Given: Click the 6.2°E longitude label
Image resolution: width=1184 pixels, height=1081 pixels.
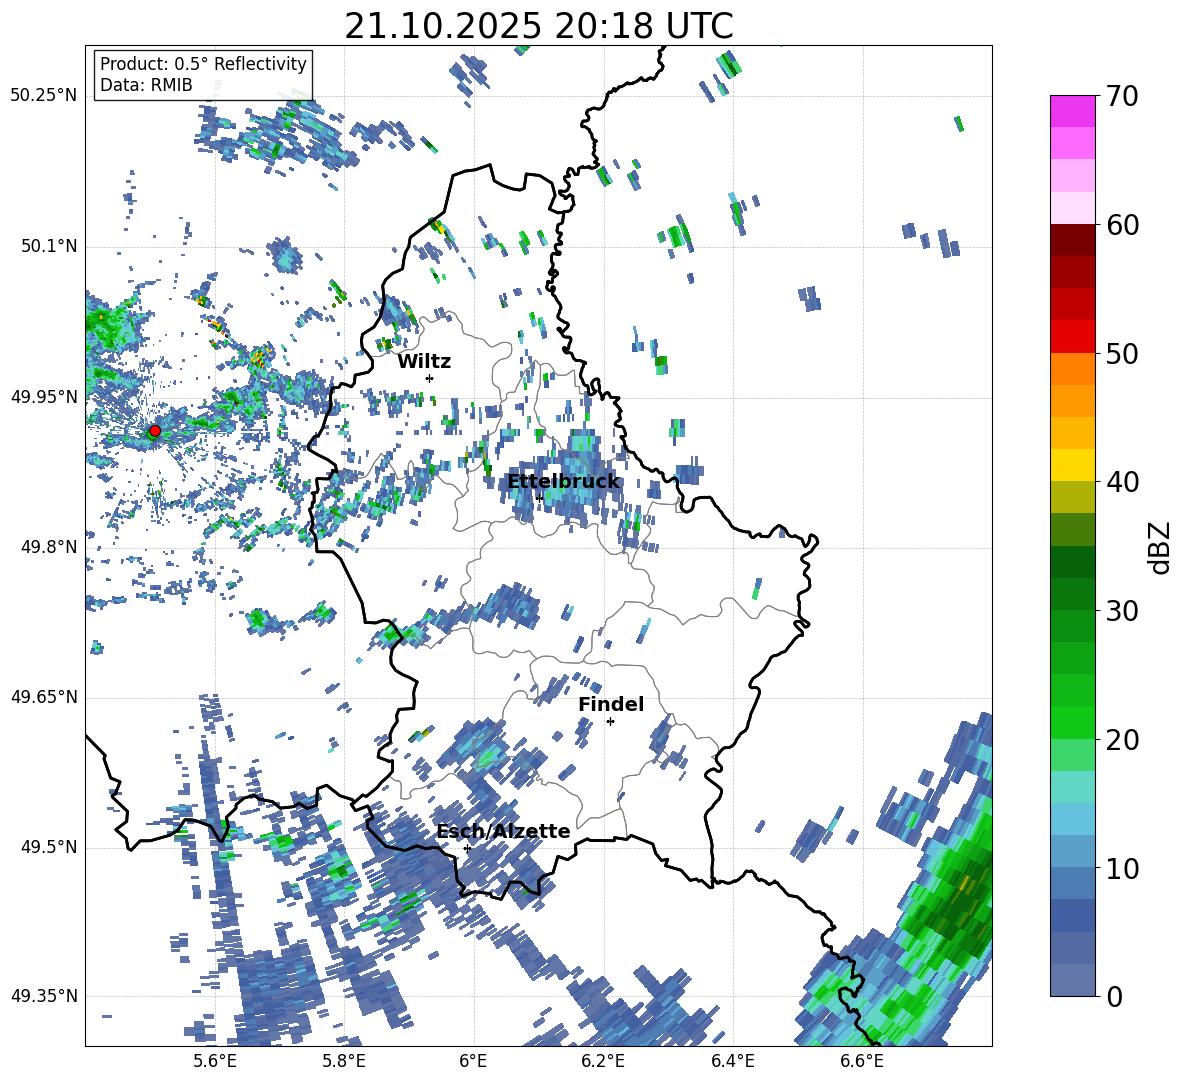Looking at the screenshot, I should pos(603,1061).
